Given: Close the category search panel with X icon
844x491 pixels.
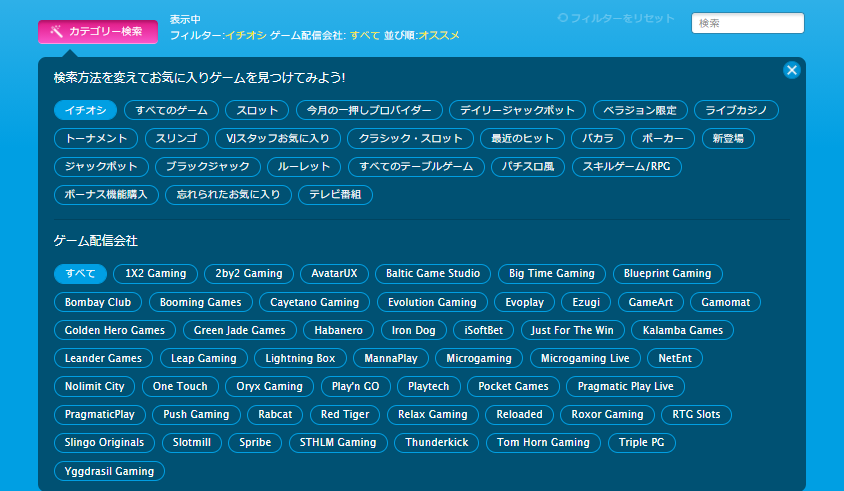Looking at the screenshot, I should click(791, 70).
